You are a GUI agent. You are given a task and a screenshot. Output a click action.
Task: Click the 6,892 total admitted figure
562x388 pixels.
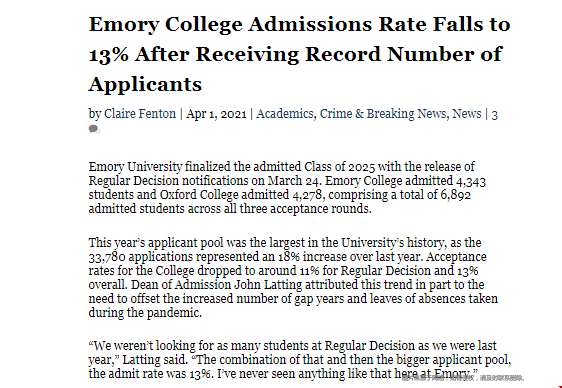[x=456, y=195]
